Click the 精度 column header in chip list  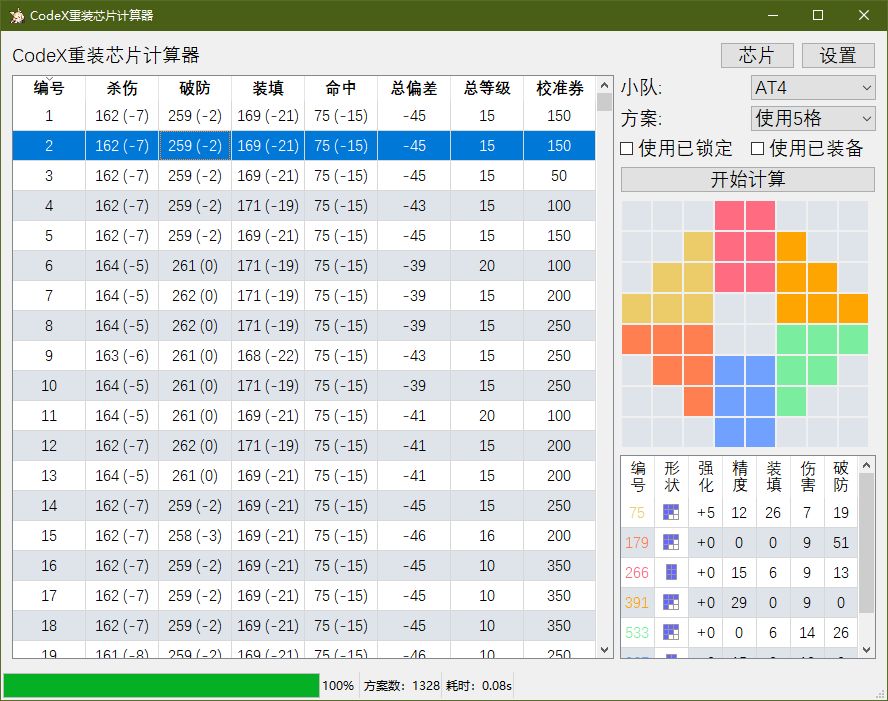pos(740,477)
